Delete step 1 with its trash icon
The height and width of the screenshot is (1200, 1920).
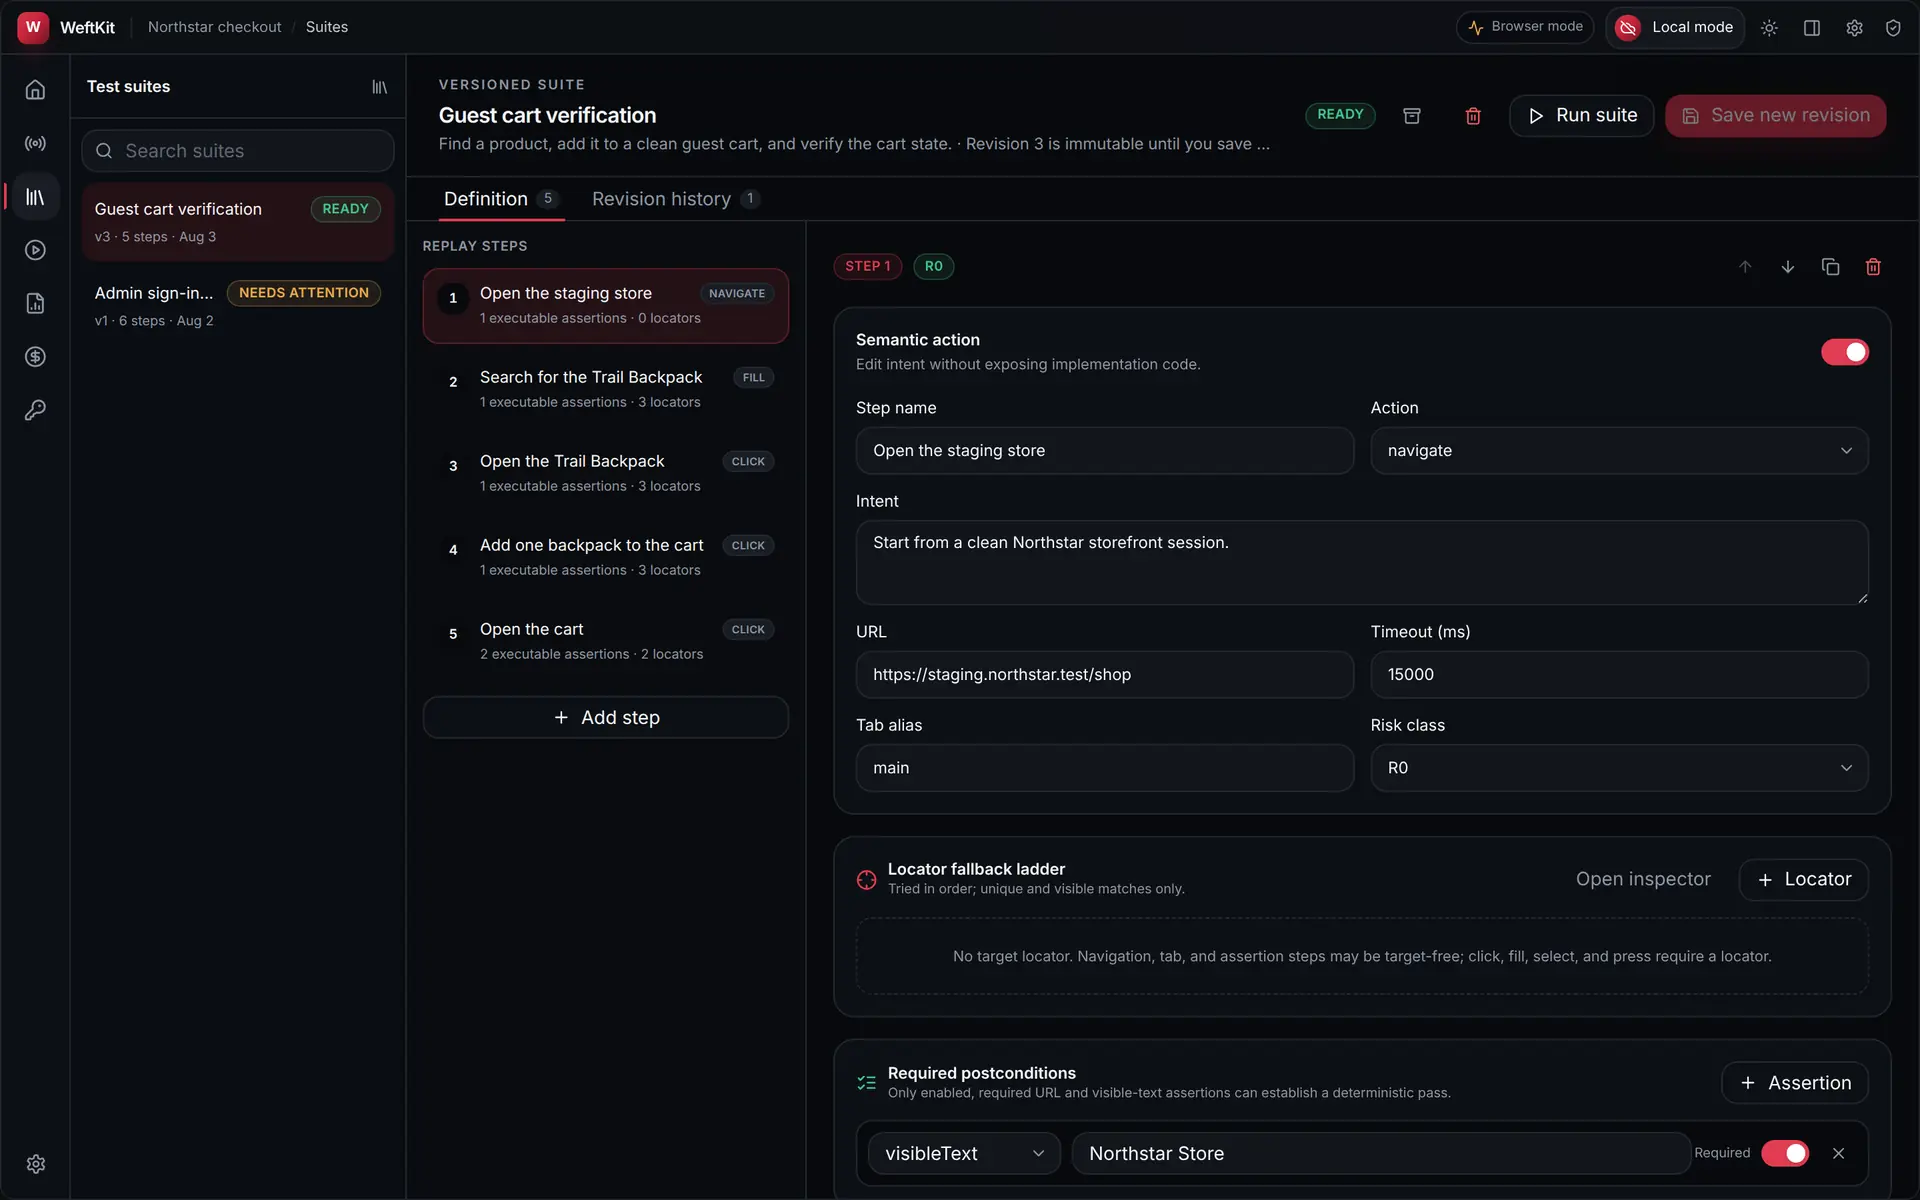(1873, 267)
